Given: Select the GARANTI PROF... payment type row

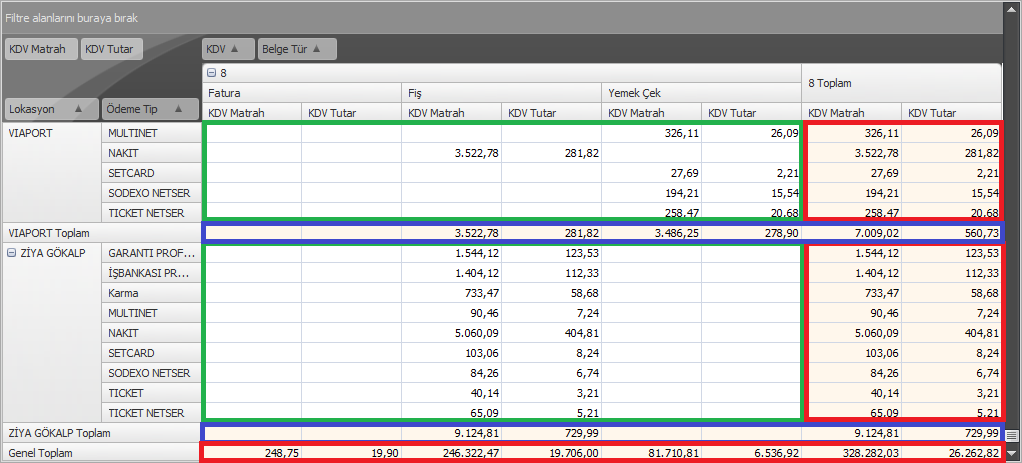Looking at the screenshot, I should [x=150, y=253].
